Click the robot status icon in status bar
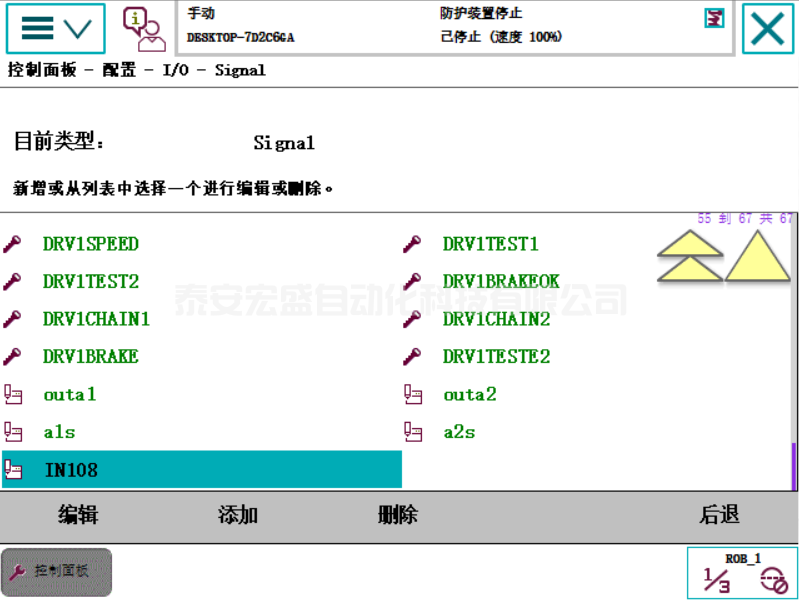Screen dimensions: 799x600 pyautogui.click(x=714, y=19)
